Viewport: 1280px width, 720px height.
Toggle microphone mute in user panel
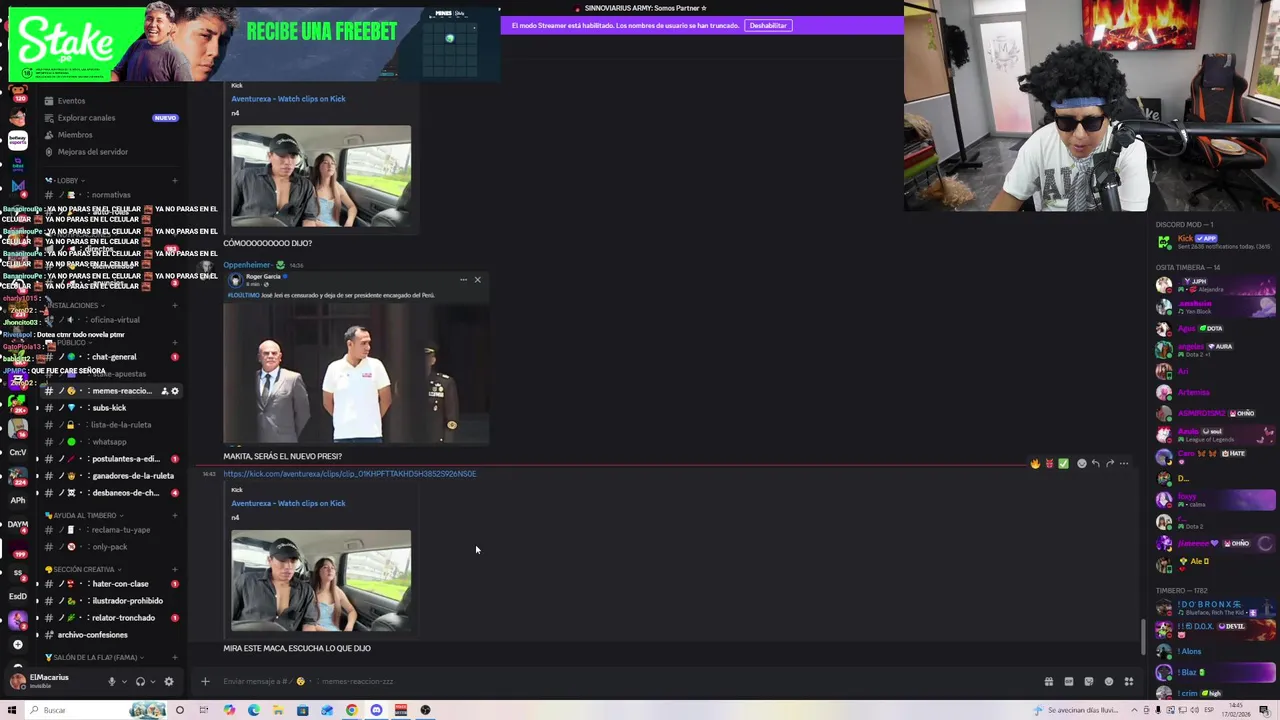coord(111,681)
